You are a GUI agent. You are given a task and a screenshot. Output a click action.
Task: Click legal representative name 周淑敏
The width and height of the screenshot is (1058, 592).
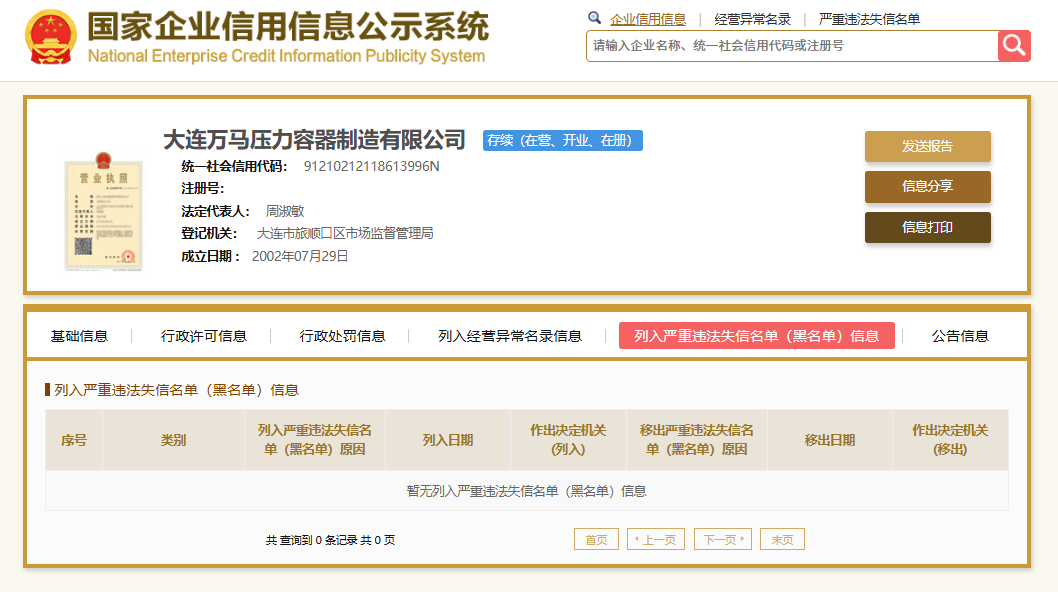coord(285,211)
